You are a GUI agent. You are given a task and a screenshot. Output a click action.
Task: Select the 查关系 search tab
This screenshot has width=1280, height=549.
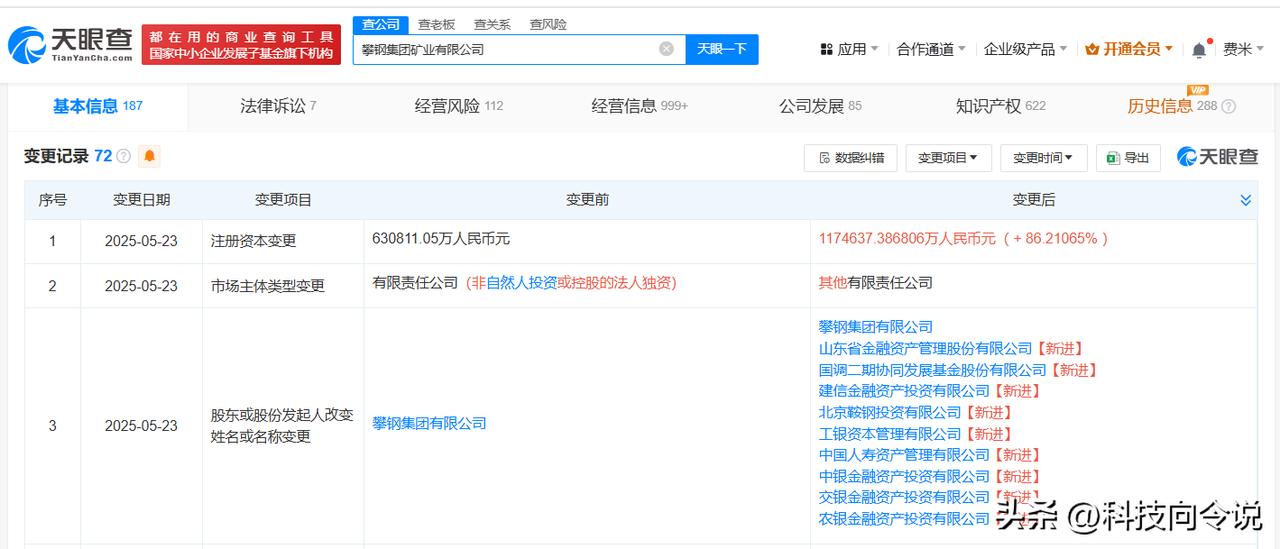(x=492, y=24)
